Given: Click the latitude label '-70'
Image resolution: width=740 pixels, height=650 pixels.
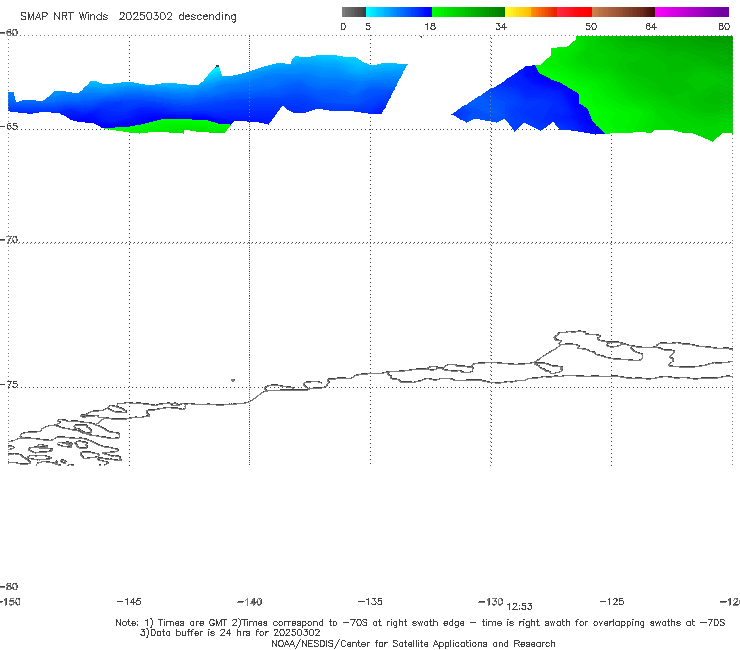Looking at the screenshot, I should tap(9, 240).
